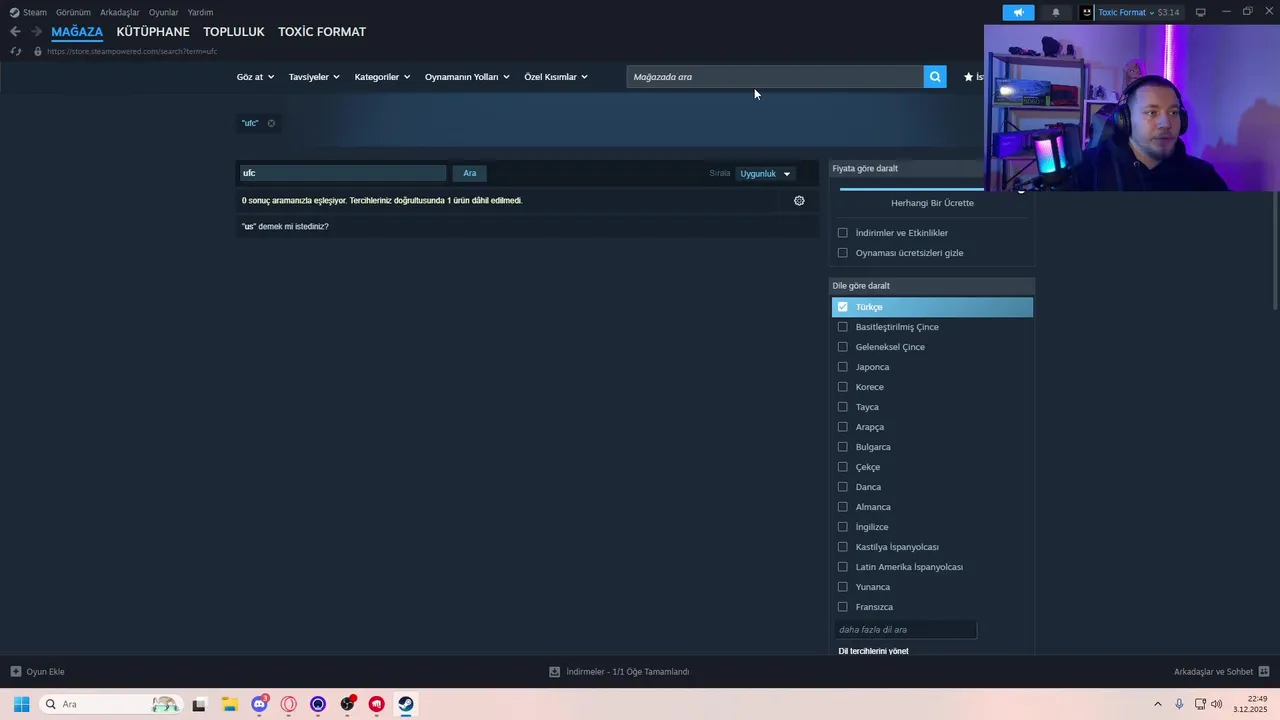
Task: Switch to the TOPLULUK tab
Action: pyautogui.click(x=234, y=32)
